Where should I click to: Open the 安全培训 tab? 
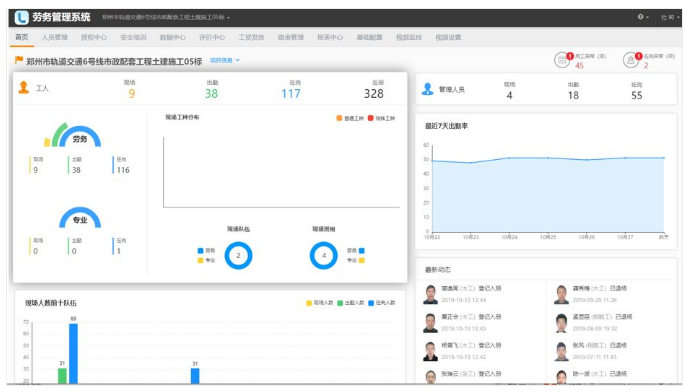[x=133, y=37]
